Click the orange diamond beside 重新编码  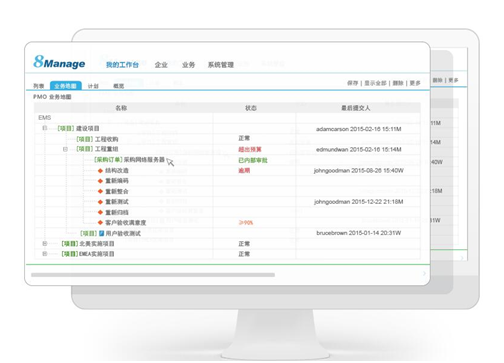coord(100,181)
